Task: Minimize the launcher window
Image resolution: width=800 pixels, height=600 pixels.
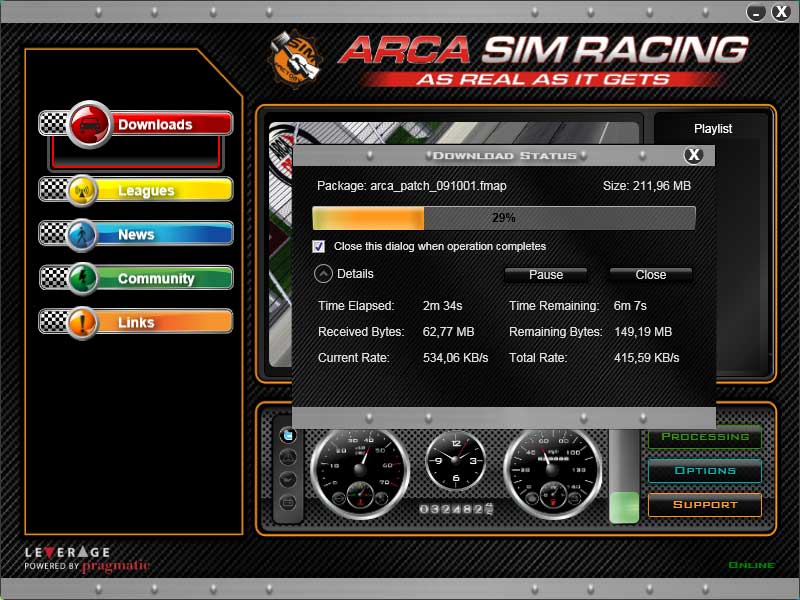Action: pos(756,12)
